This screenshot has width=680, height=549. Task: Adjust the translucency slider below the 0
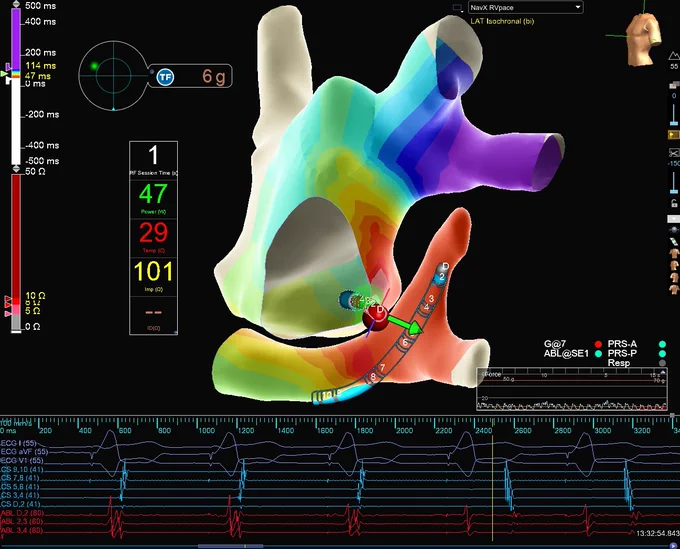pyautogui.click(x=674, y=114)
